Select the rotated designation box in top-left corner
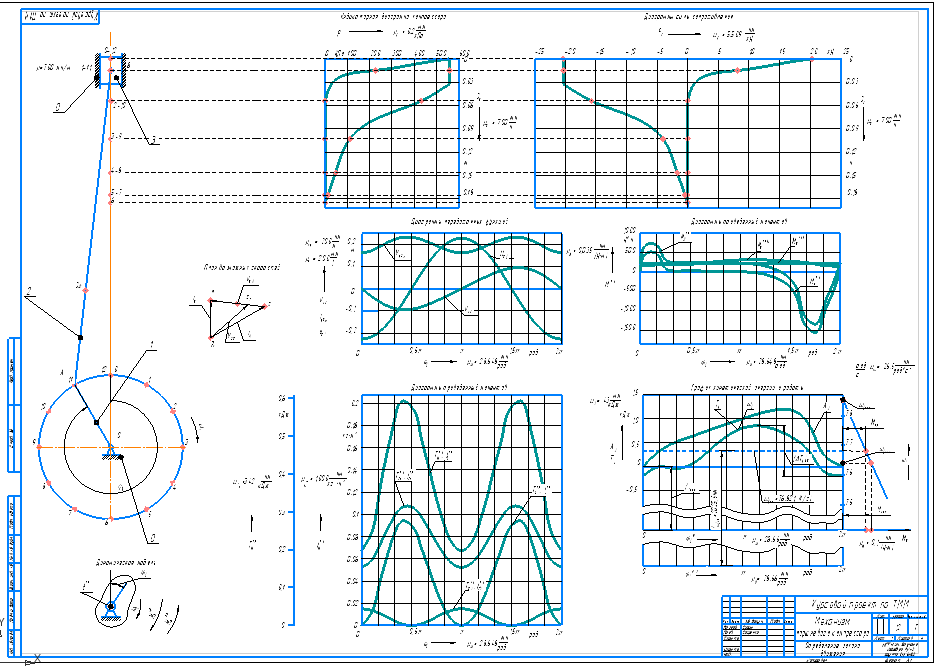This screenshot has width=934, height=667. (x=60, y=17)
